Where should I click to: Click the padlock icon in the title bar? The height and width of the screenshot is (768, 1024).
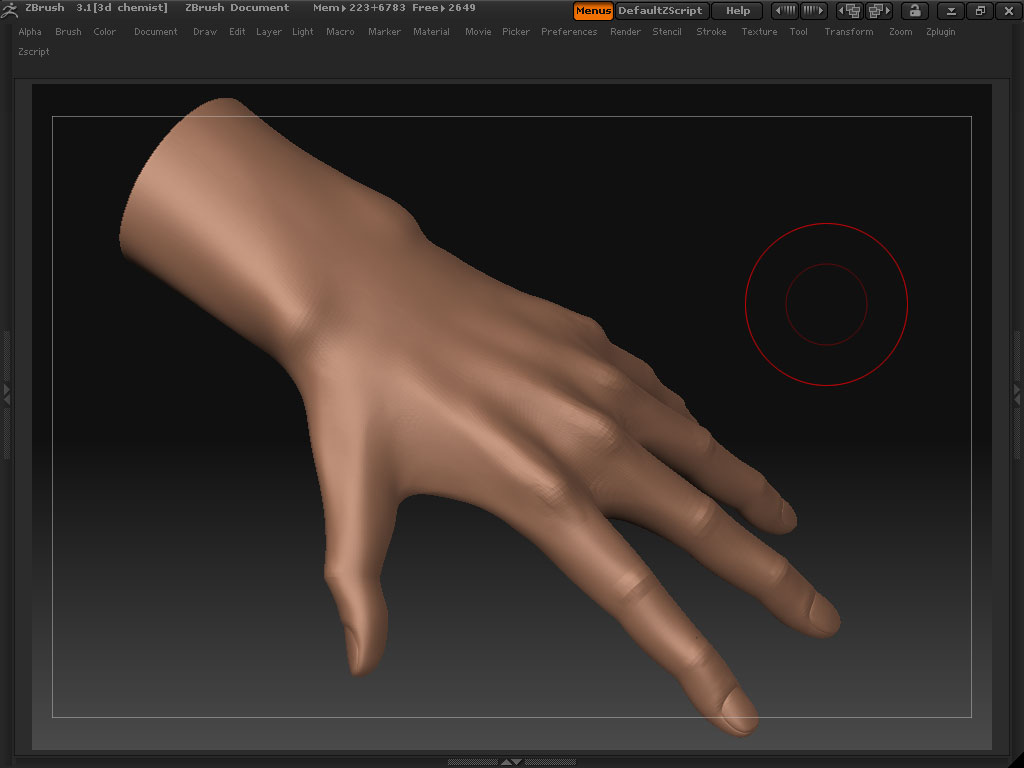tap(915, 10)
